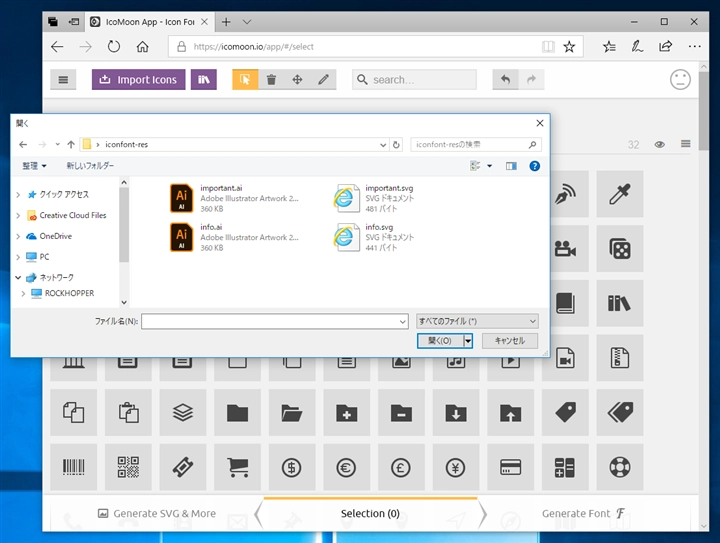Open the file name history dropdown

pos(402,322)
